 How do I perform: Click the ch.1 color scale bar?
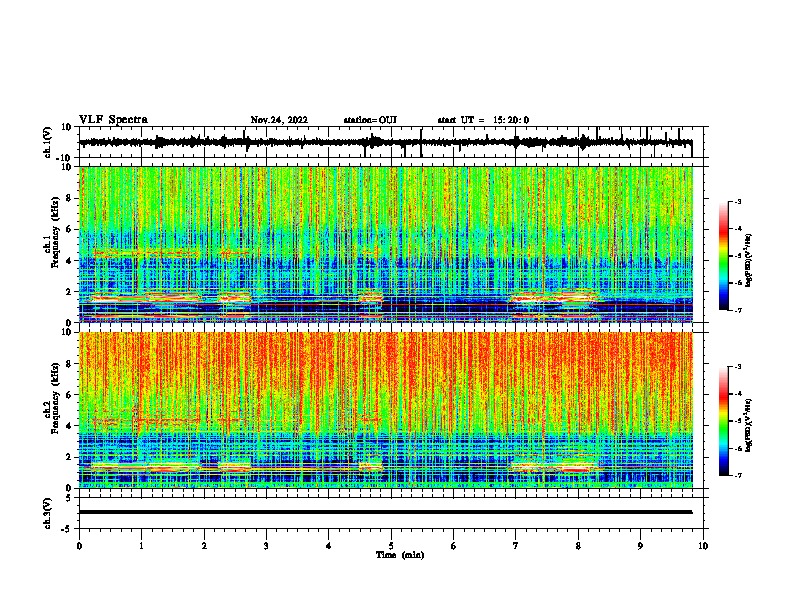point(723,256)
